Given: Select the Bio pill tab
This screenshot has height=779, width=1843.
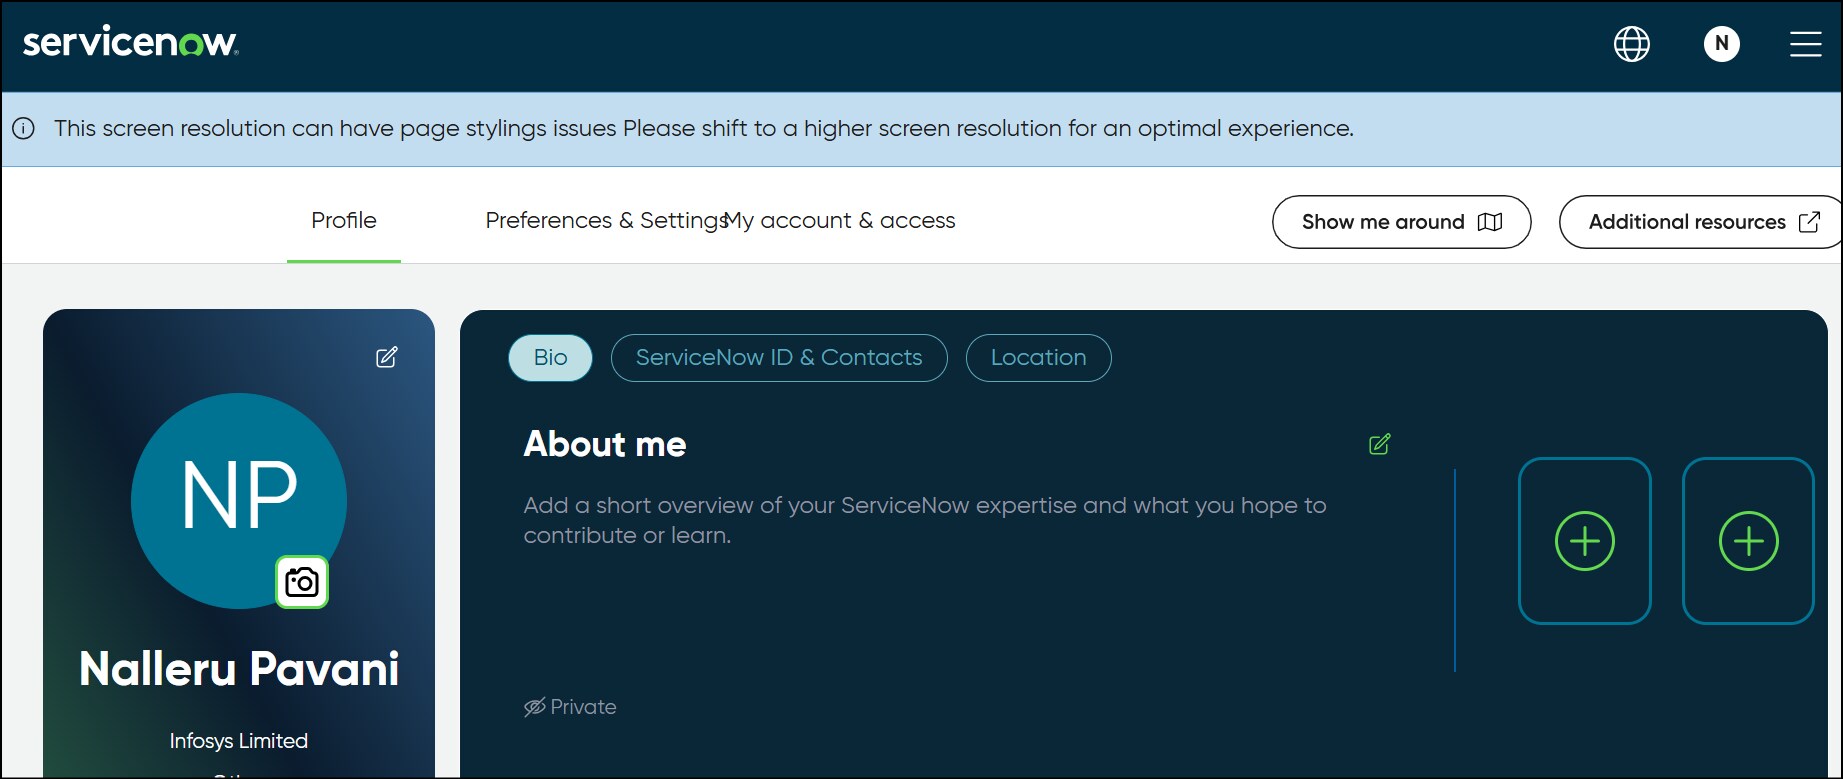Looking at the screenshot, I should [x=550, y=358].
